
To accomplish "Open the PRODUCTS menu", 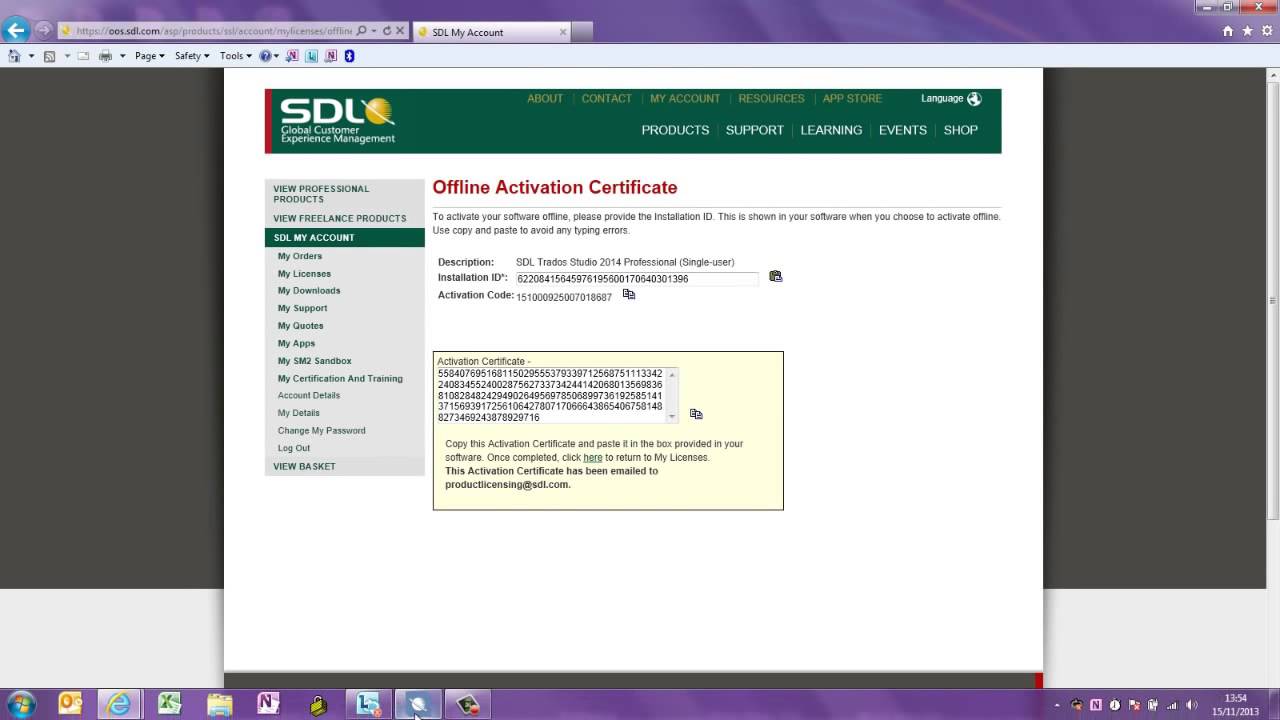I will [675, 130].
